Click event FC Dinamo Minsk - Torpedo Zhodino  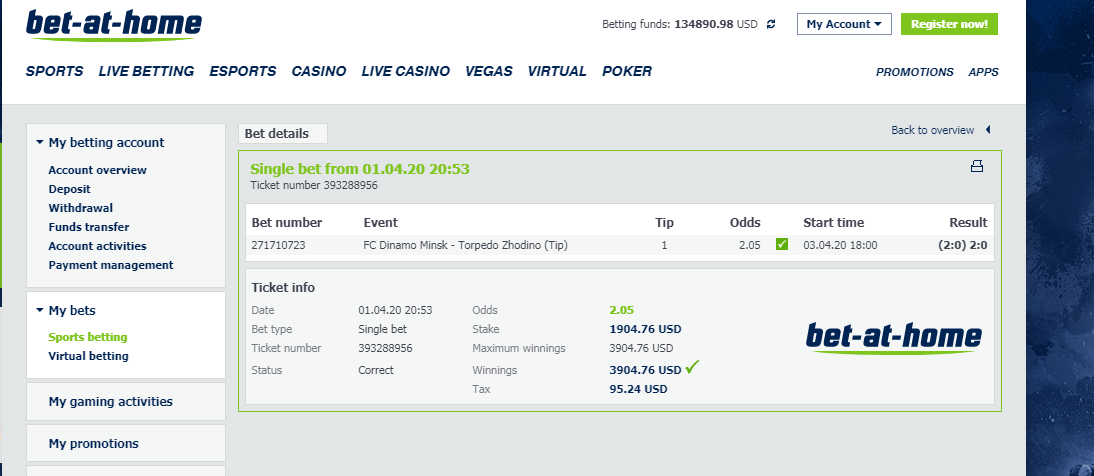[x=465, y=245]
